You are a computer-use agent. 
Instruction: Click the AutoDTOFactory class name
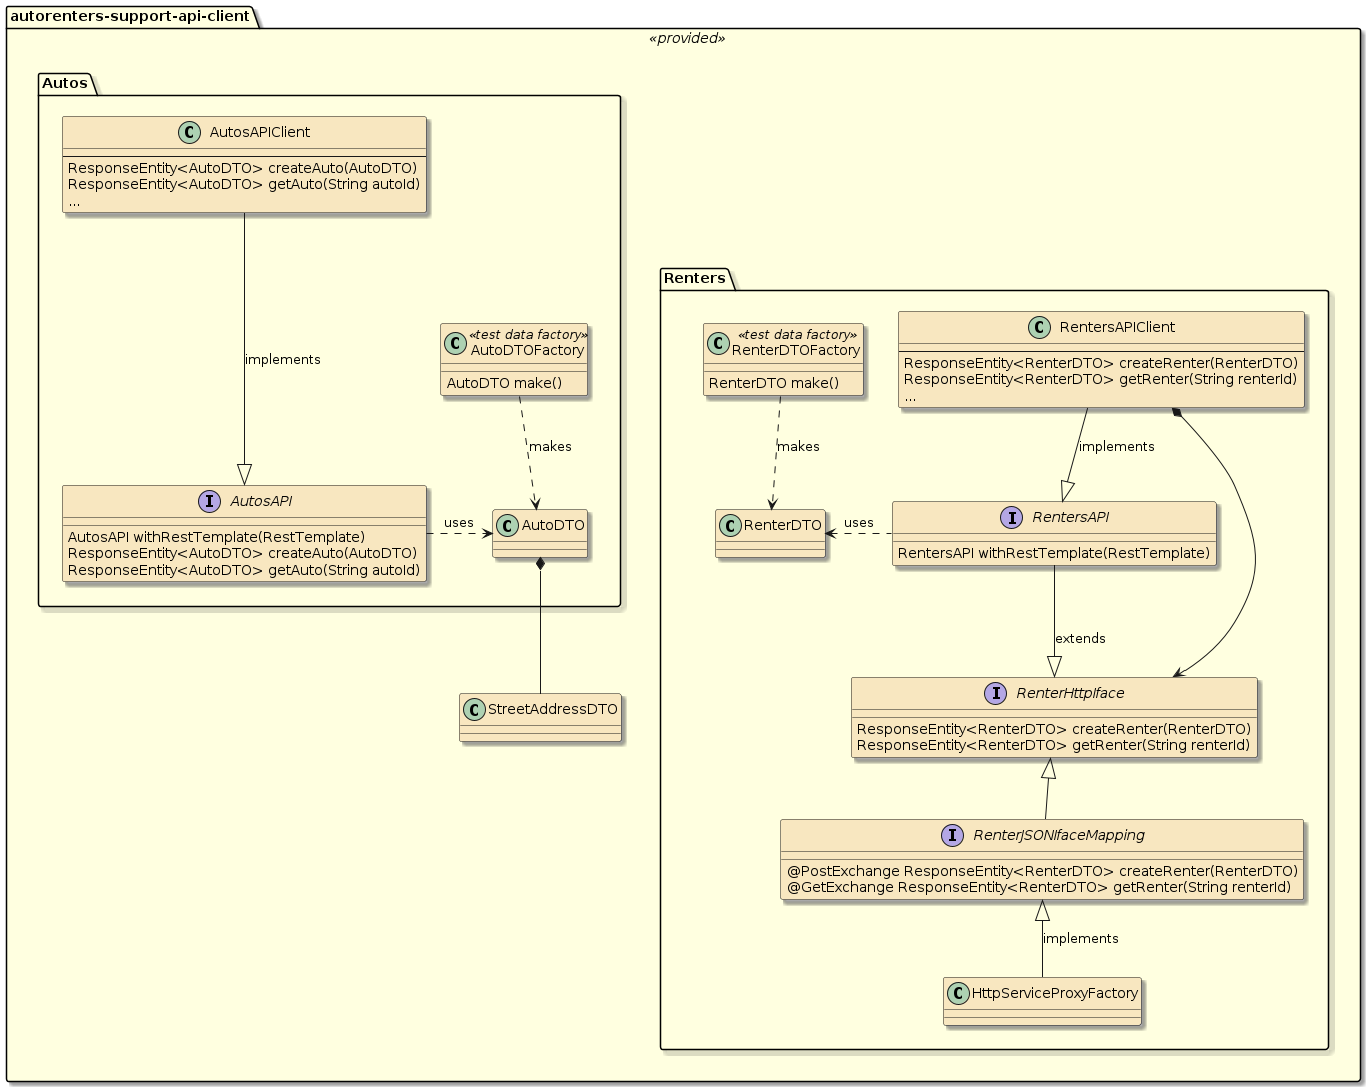pyautogui.click(x=527, y=350)
